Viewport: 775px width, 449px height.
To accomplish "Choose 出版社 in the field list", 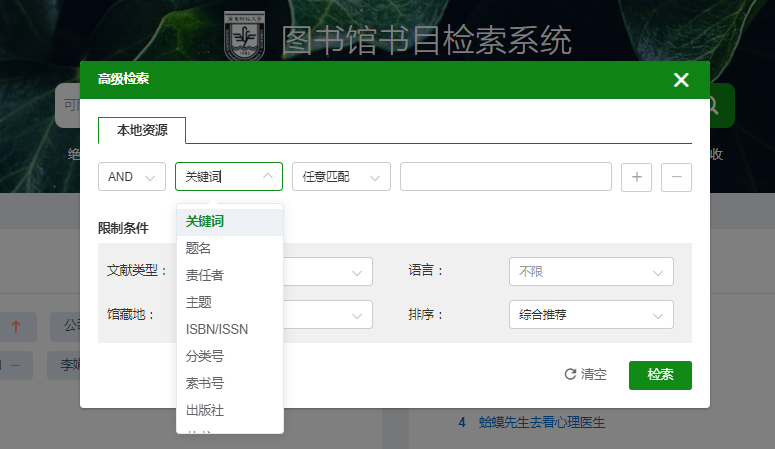I will [x=205, y=410].
